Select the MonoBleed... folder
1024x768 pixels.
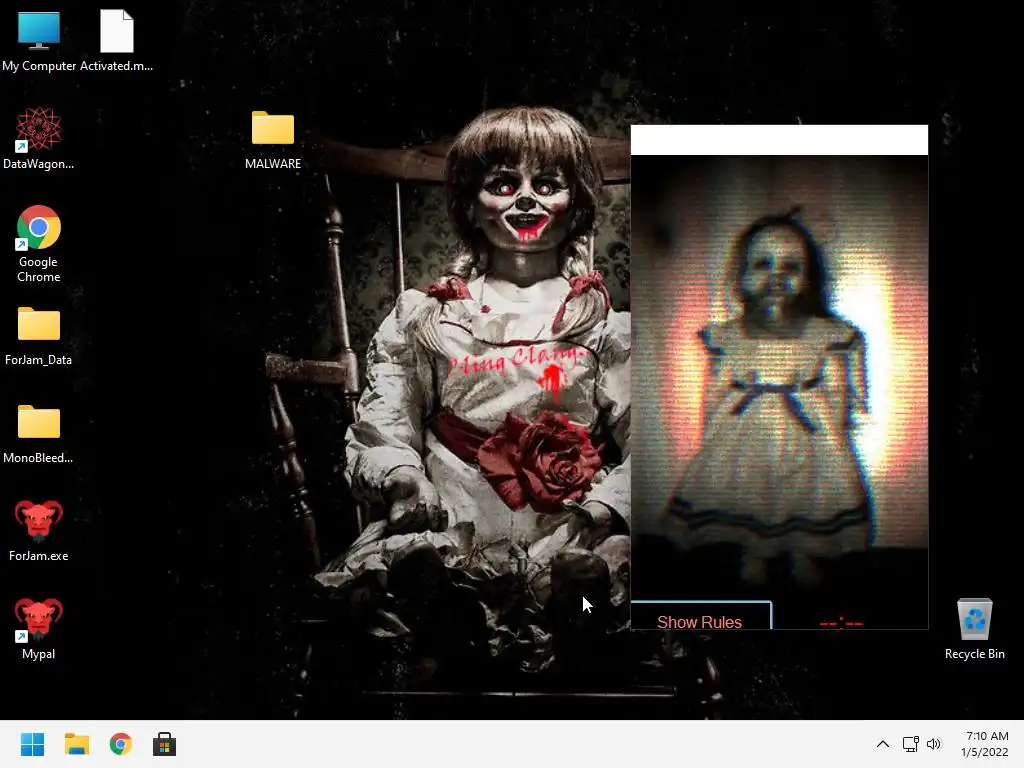pyautogui.click(x=39, y=433)
